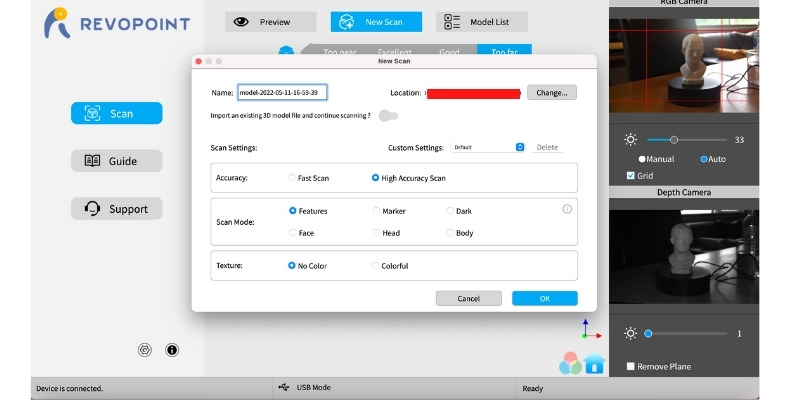Image resolution: width=800 pixels, height=400 pixels.
Task: Click 'Device is connected.' status text
Action: click(x=69, y=388)
